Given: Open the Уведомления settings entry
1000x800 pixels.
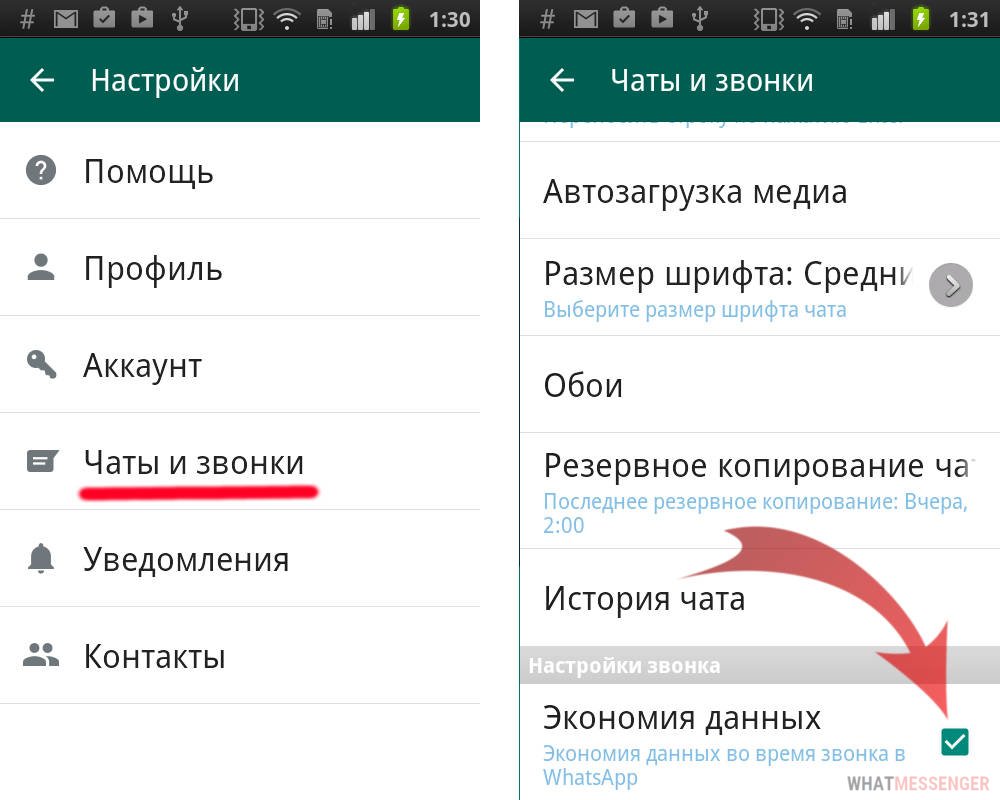Looking at the screenshot, I should coord(240,558).
